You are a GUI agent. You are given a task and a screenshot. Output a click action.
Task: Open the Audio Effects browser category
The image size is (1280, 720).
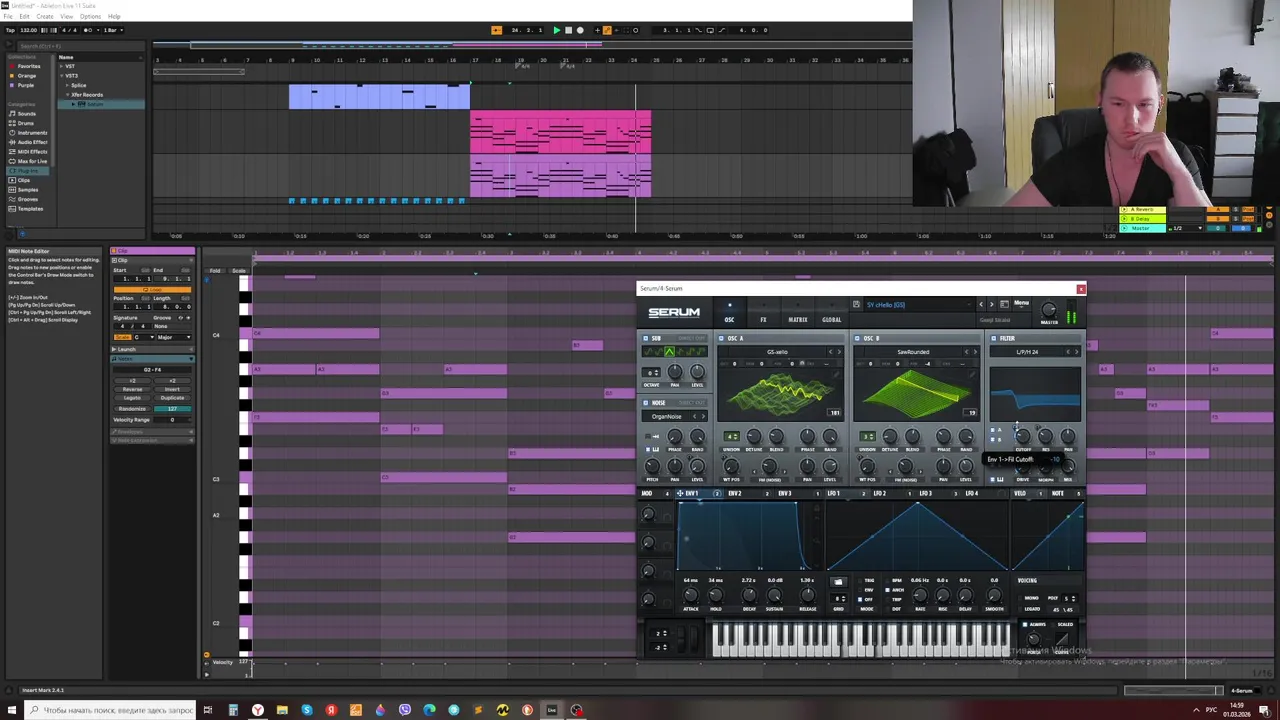pyautogui.click(x=32, y=142)
